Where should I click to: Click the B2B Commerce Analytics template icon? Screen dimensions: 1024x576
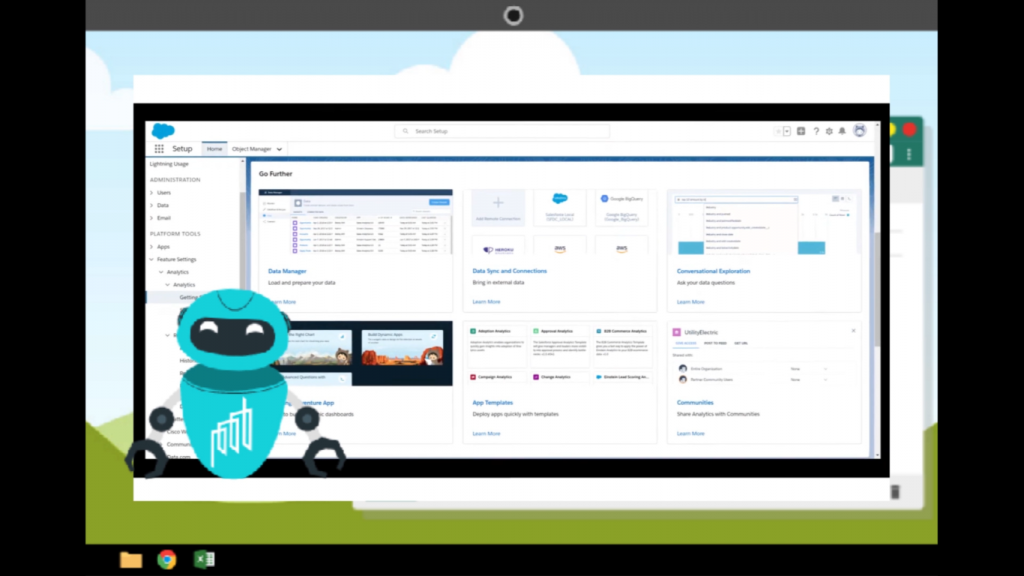599,331
